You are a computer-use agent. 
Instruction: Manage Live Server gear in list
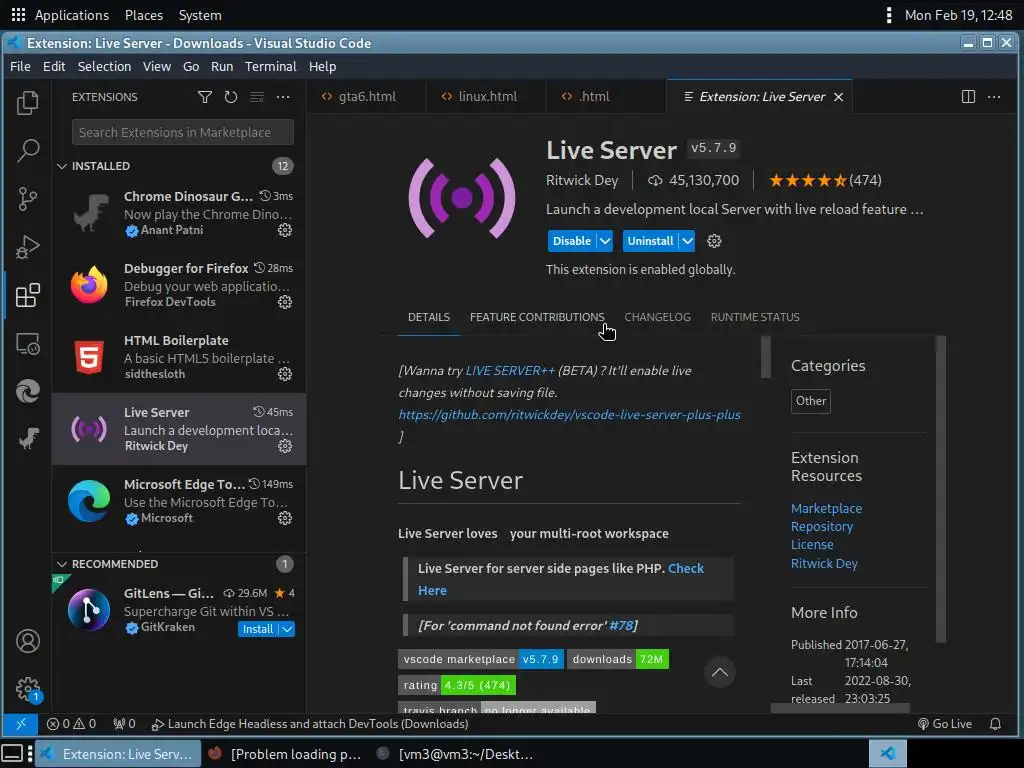[x=285, y=446]
